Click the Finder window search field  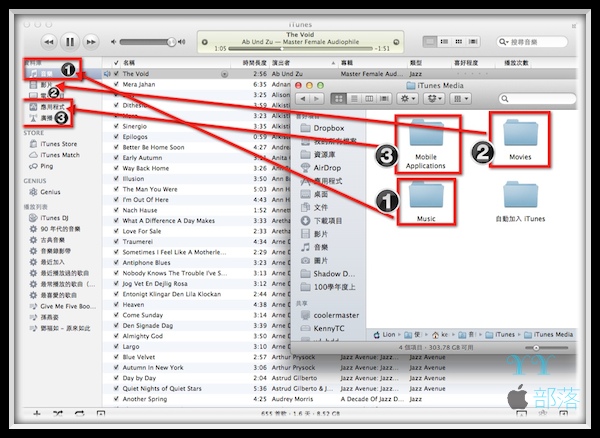click(537, 99)
